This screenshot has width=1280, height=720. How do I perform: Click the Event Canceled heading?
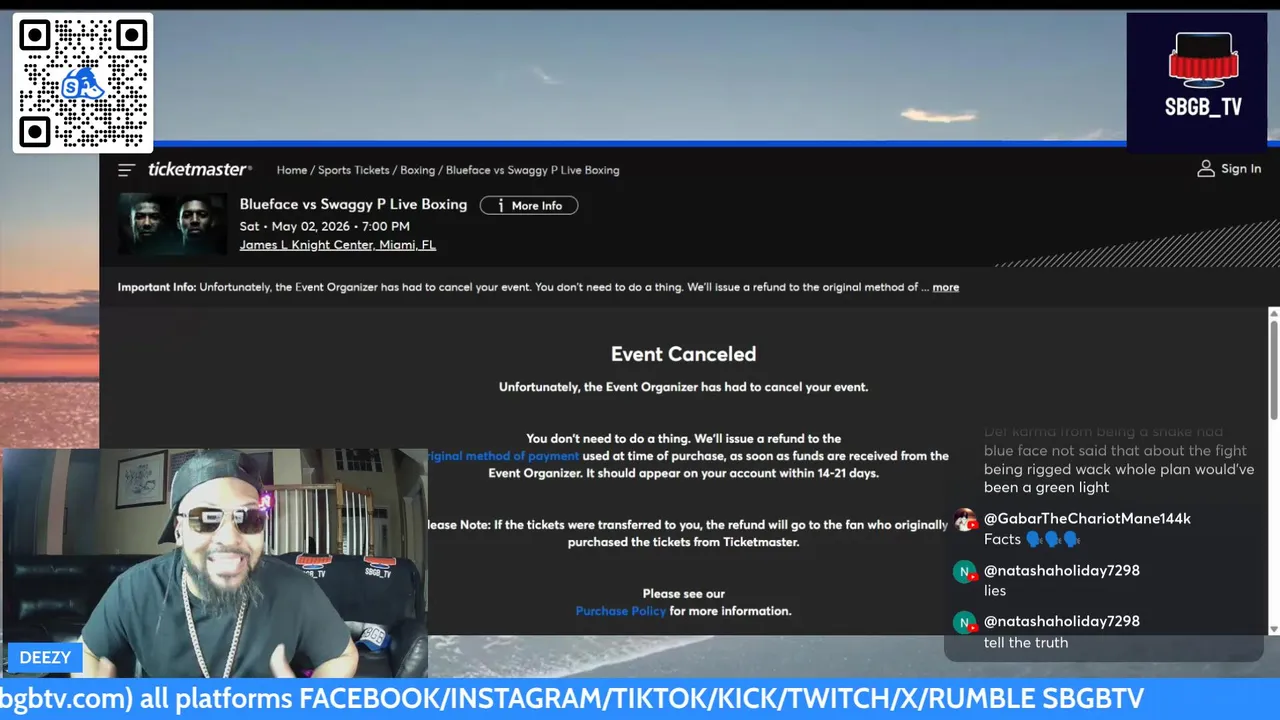click(683, 354)
